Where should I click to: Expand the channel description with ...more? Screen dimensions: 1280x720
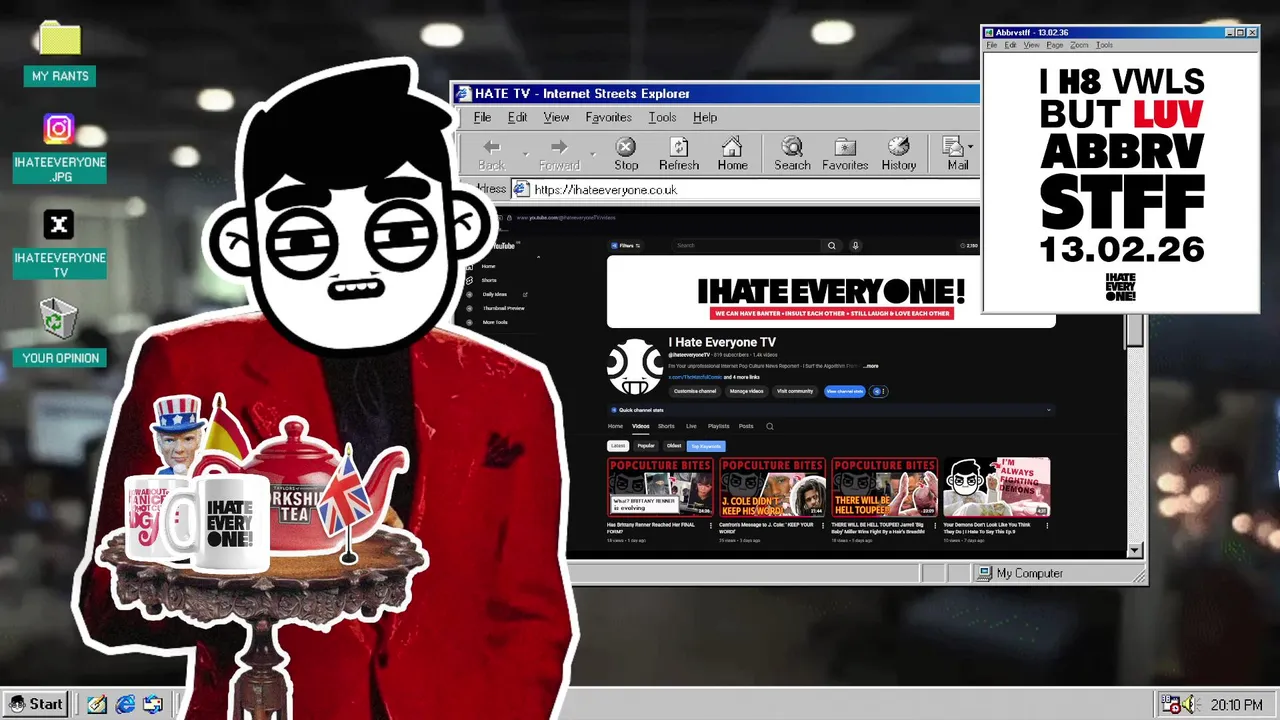point(871,366)
